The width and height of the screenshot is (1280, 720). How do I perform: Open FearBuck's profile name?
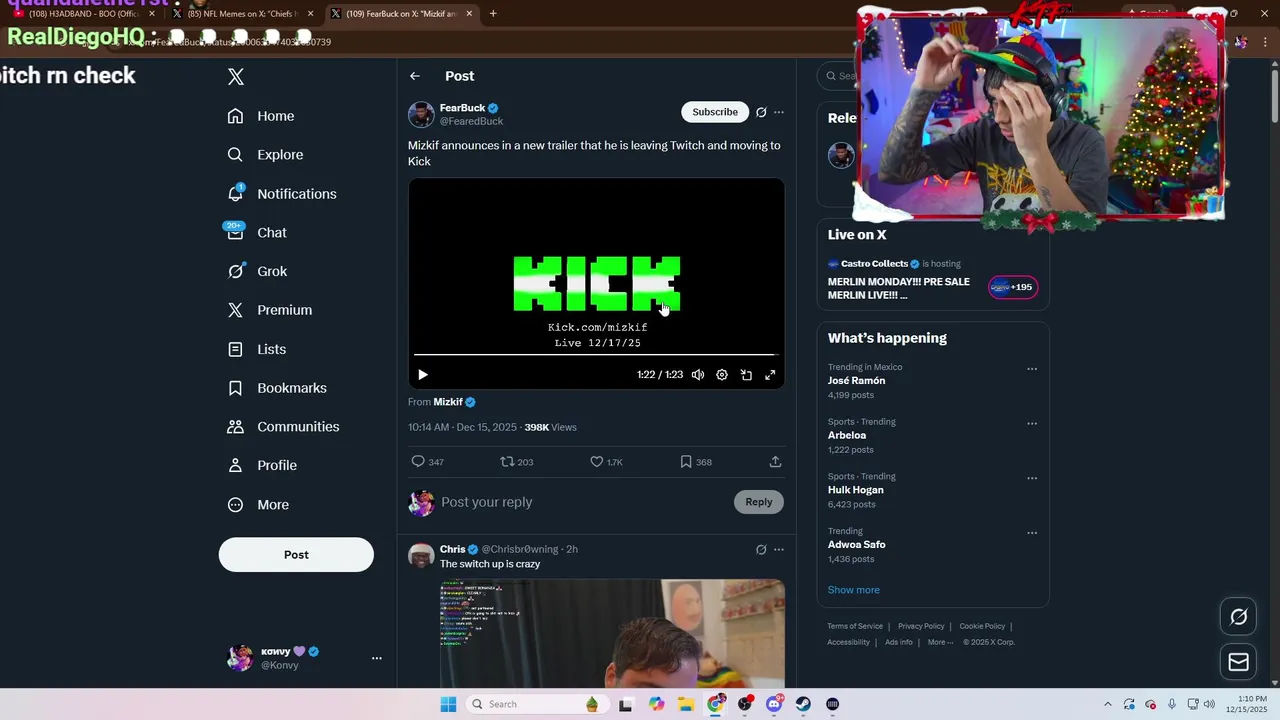point(462,108)
